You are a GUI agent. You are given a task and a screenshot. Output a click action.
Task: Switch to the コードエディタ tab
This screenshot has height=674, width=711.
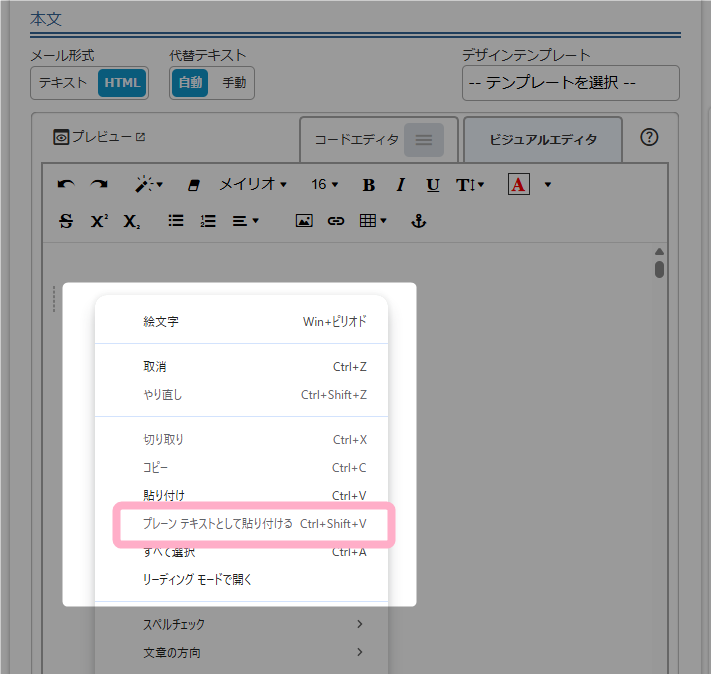coord(357,140)
